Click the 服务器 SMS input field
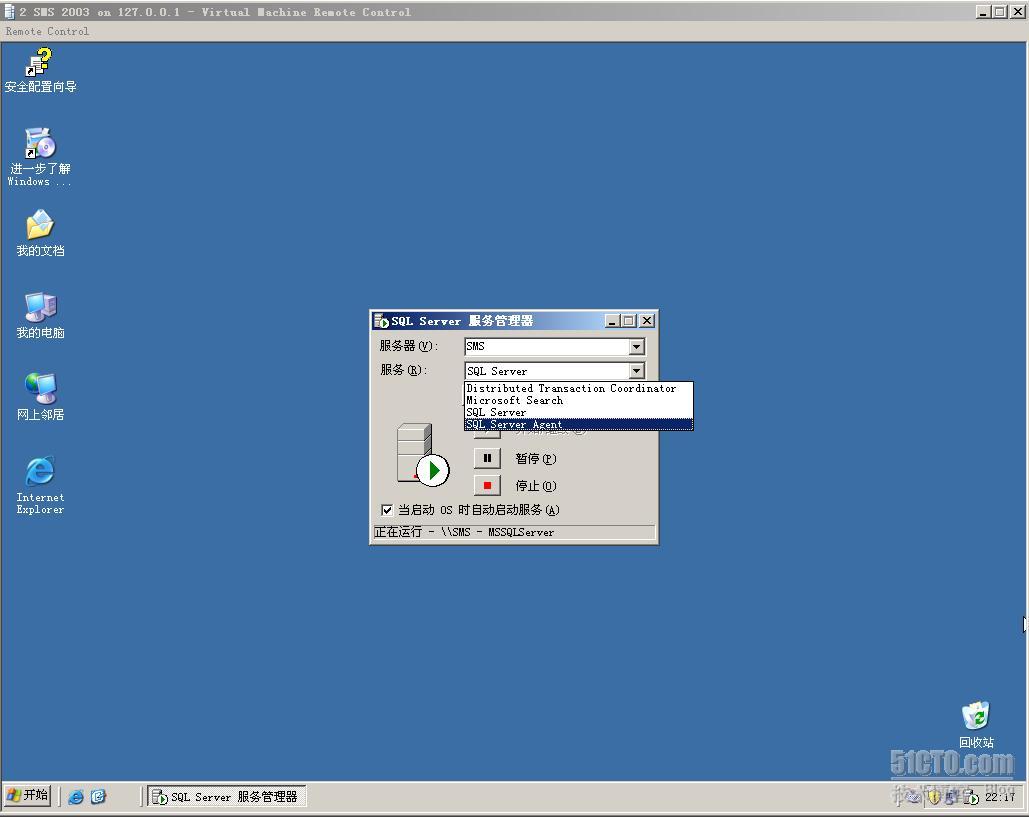This screenshot has height=817, width=1029. click(547, 346)
